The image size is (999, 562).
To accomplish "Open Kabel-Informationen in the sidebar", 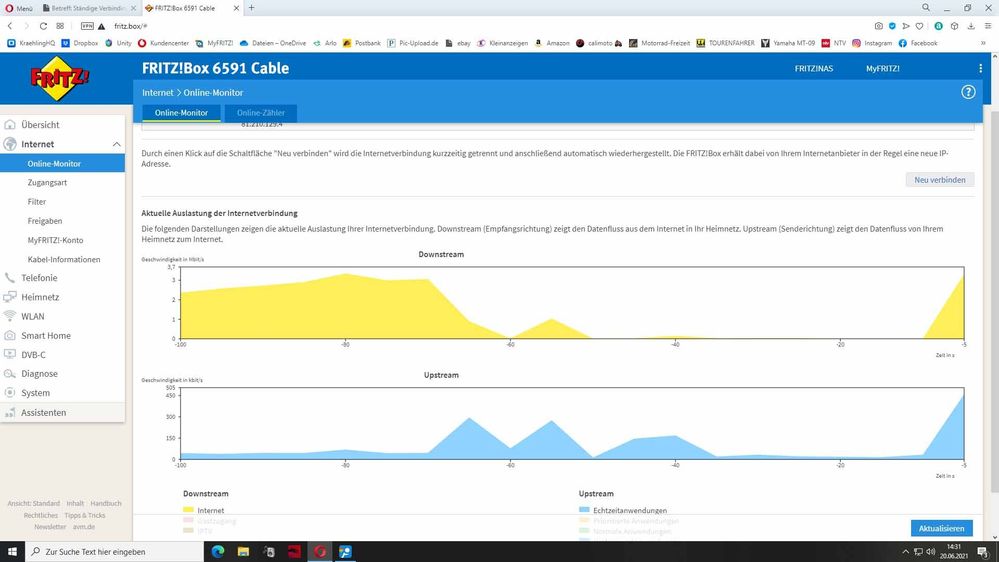I will (62, 259).
